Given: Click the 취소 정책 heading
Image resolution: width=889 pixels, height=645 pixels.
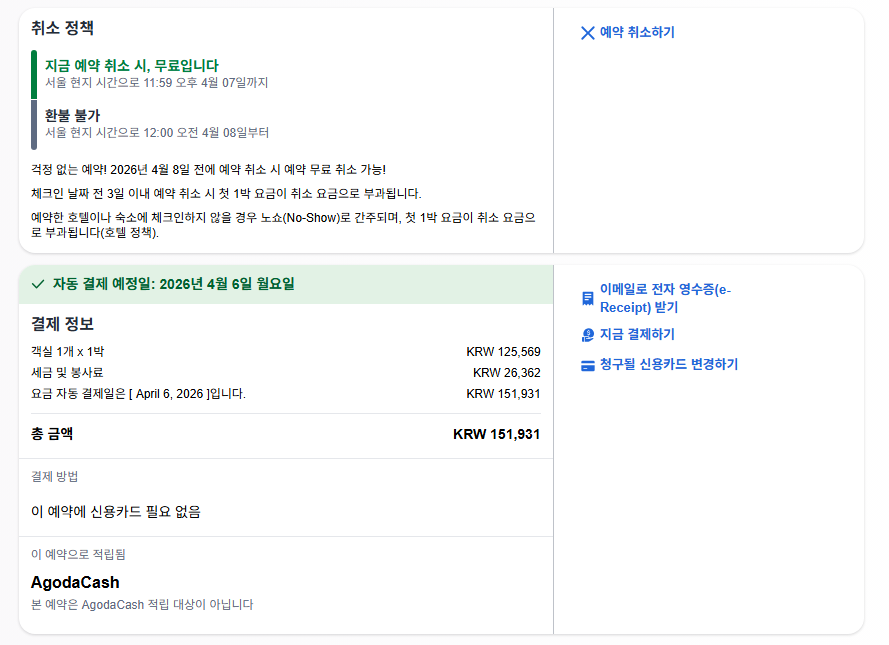Looking at the screenshot, I should pos(63,29).
